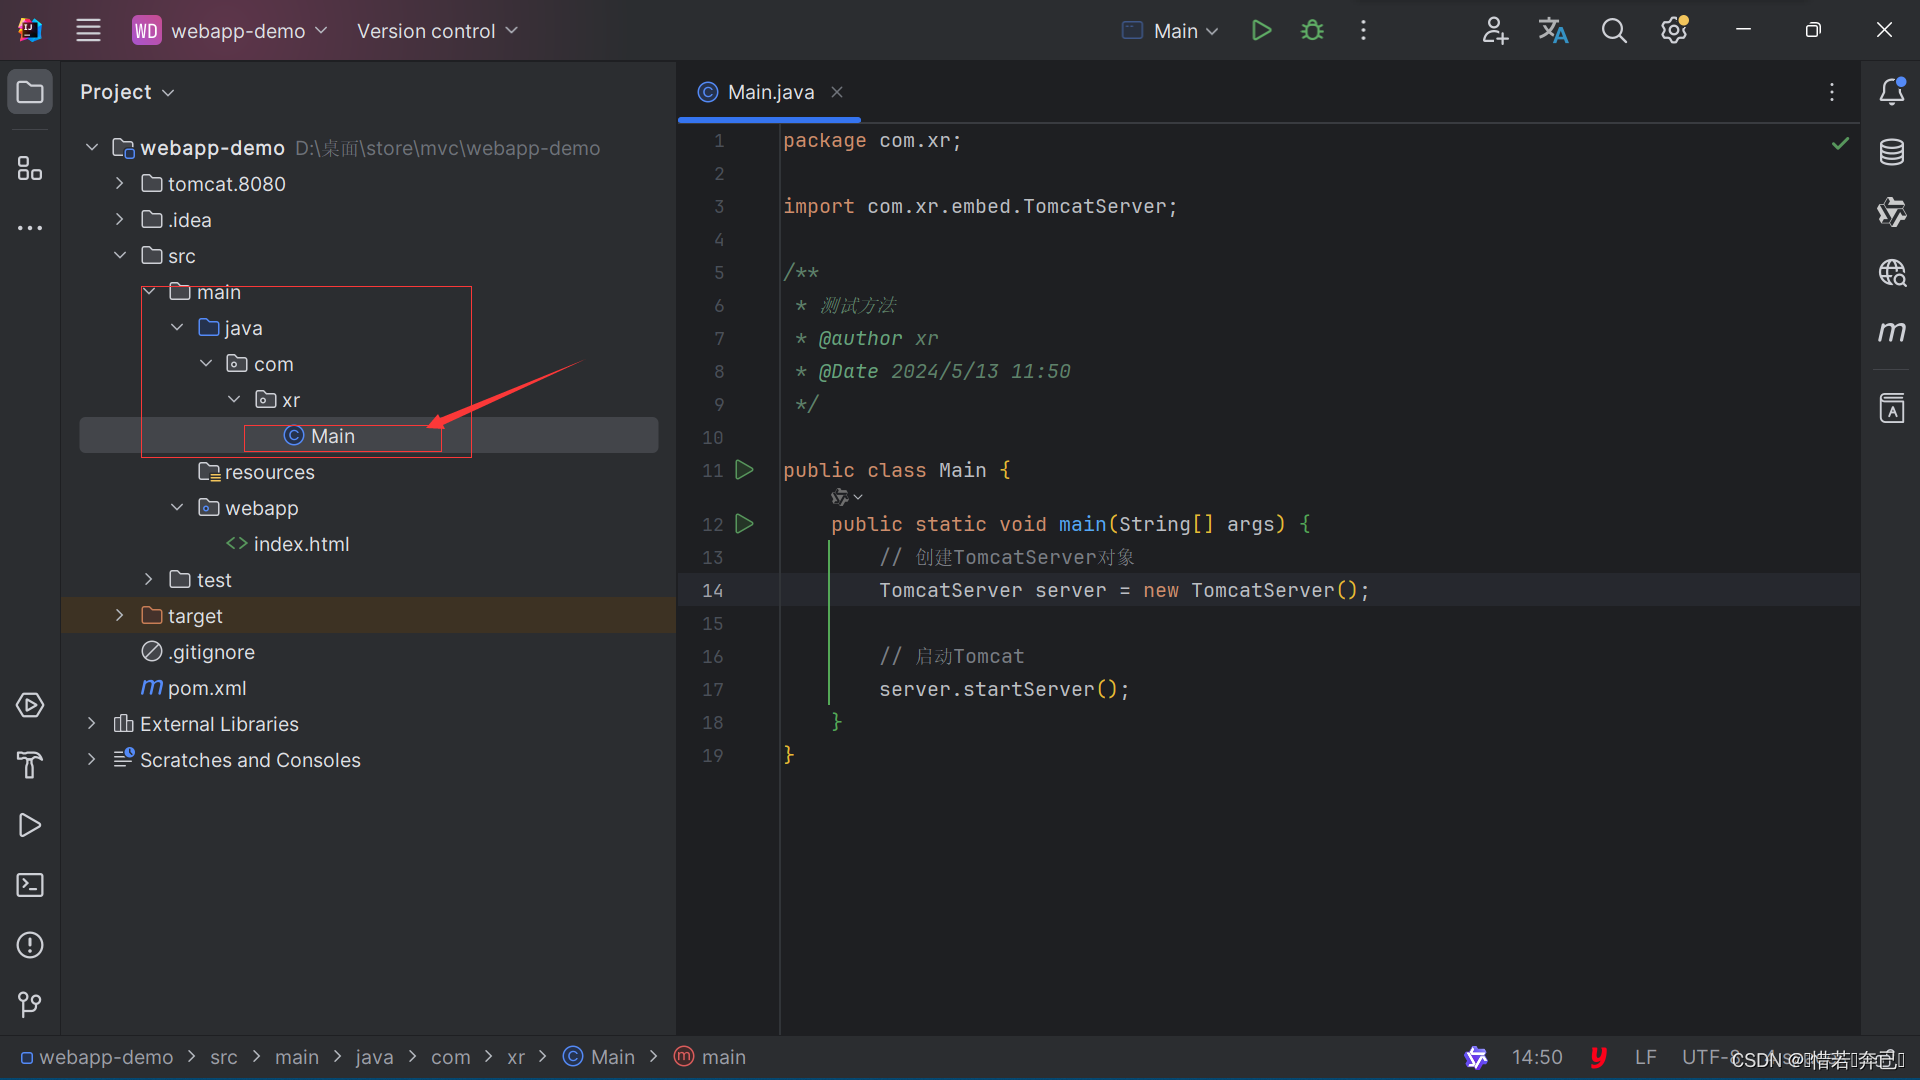Open the Terminal tool window
The width and height of the screenshot is (1920, 1080).
pyautogui.click(x=30, y=885)
